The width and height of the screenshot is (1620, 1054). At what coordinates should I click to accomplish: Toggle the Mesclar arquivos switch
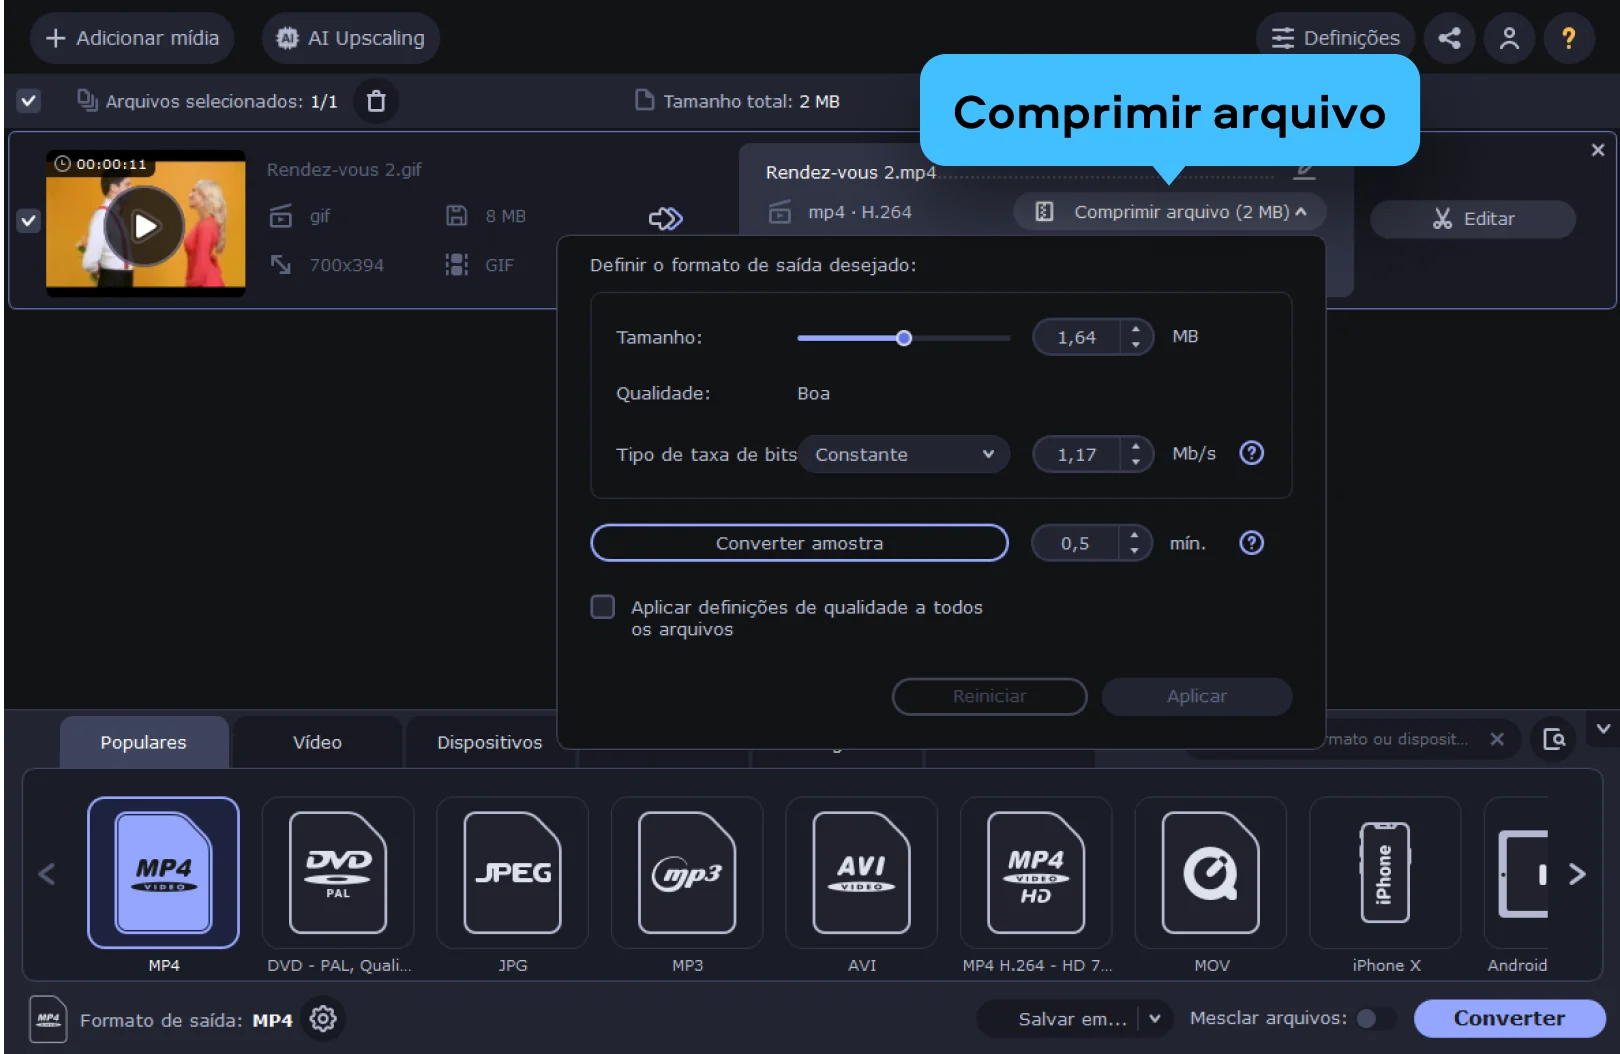1374,1018
